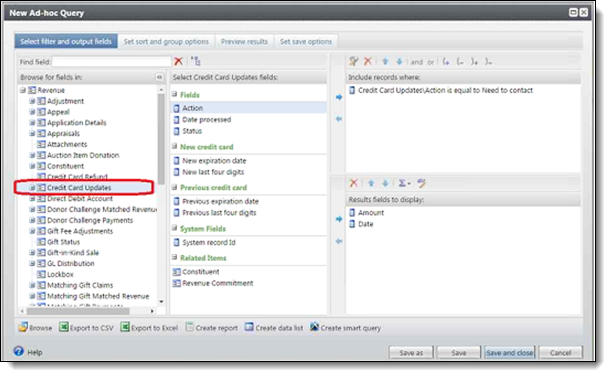Click the field tree horizontal scrollbar thumb
Screen dimensions: 611x377
pyautogui.click(x=78, y=311)
